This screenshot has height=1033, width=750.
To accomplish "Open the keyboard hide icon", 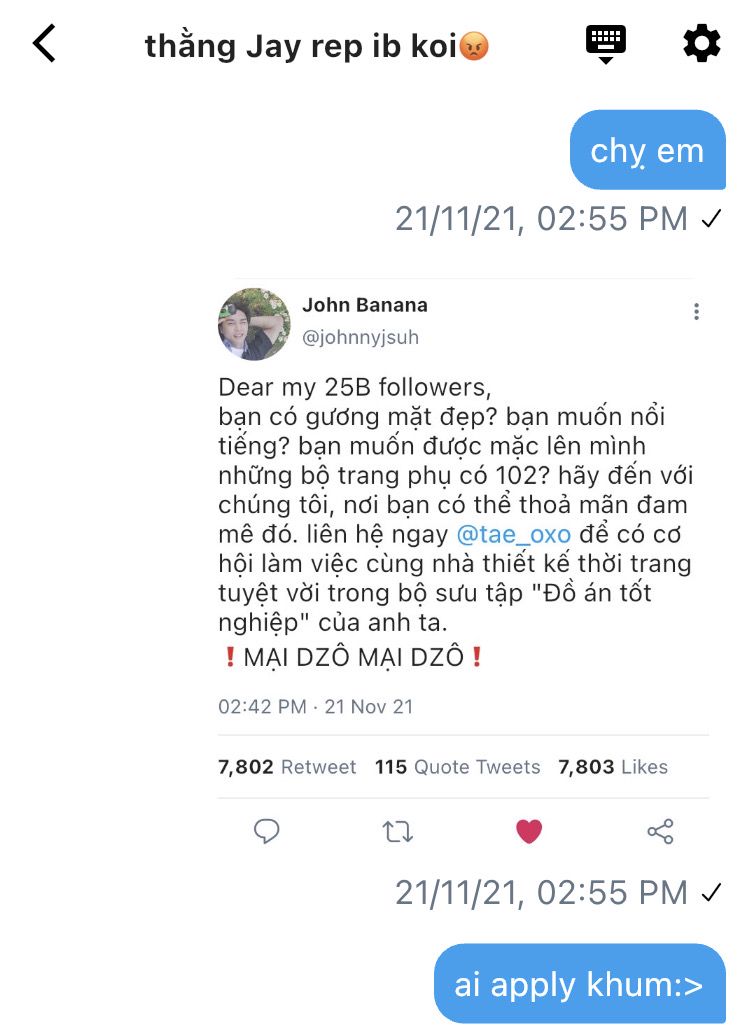I will point(606,44).
